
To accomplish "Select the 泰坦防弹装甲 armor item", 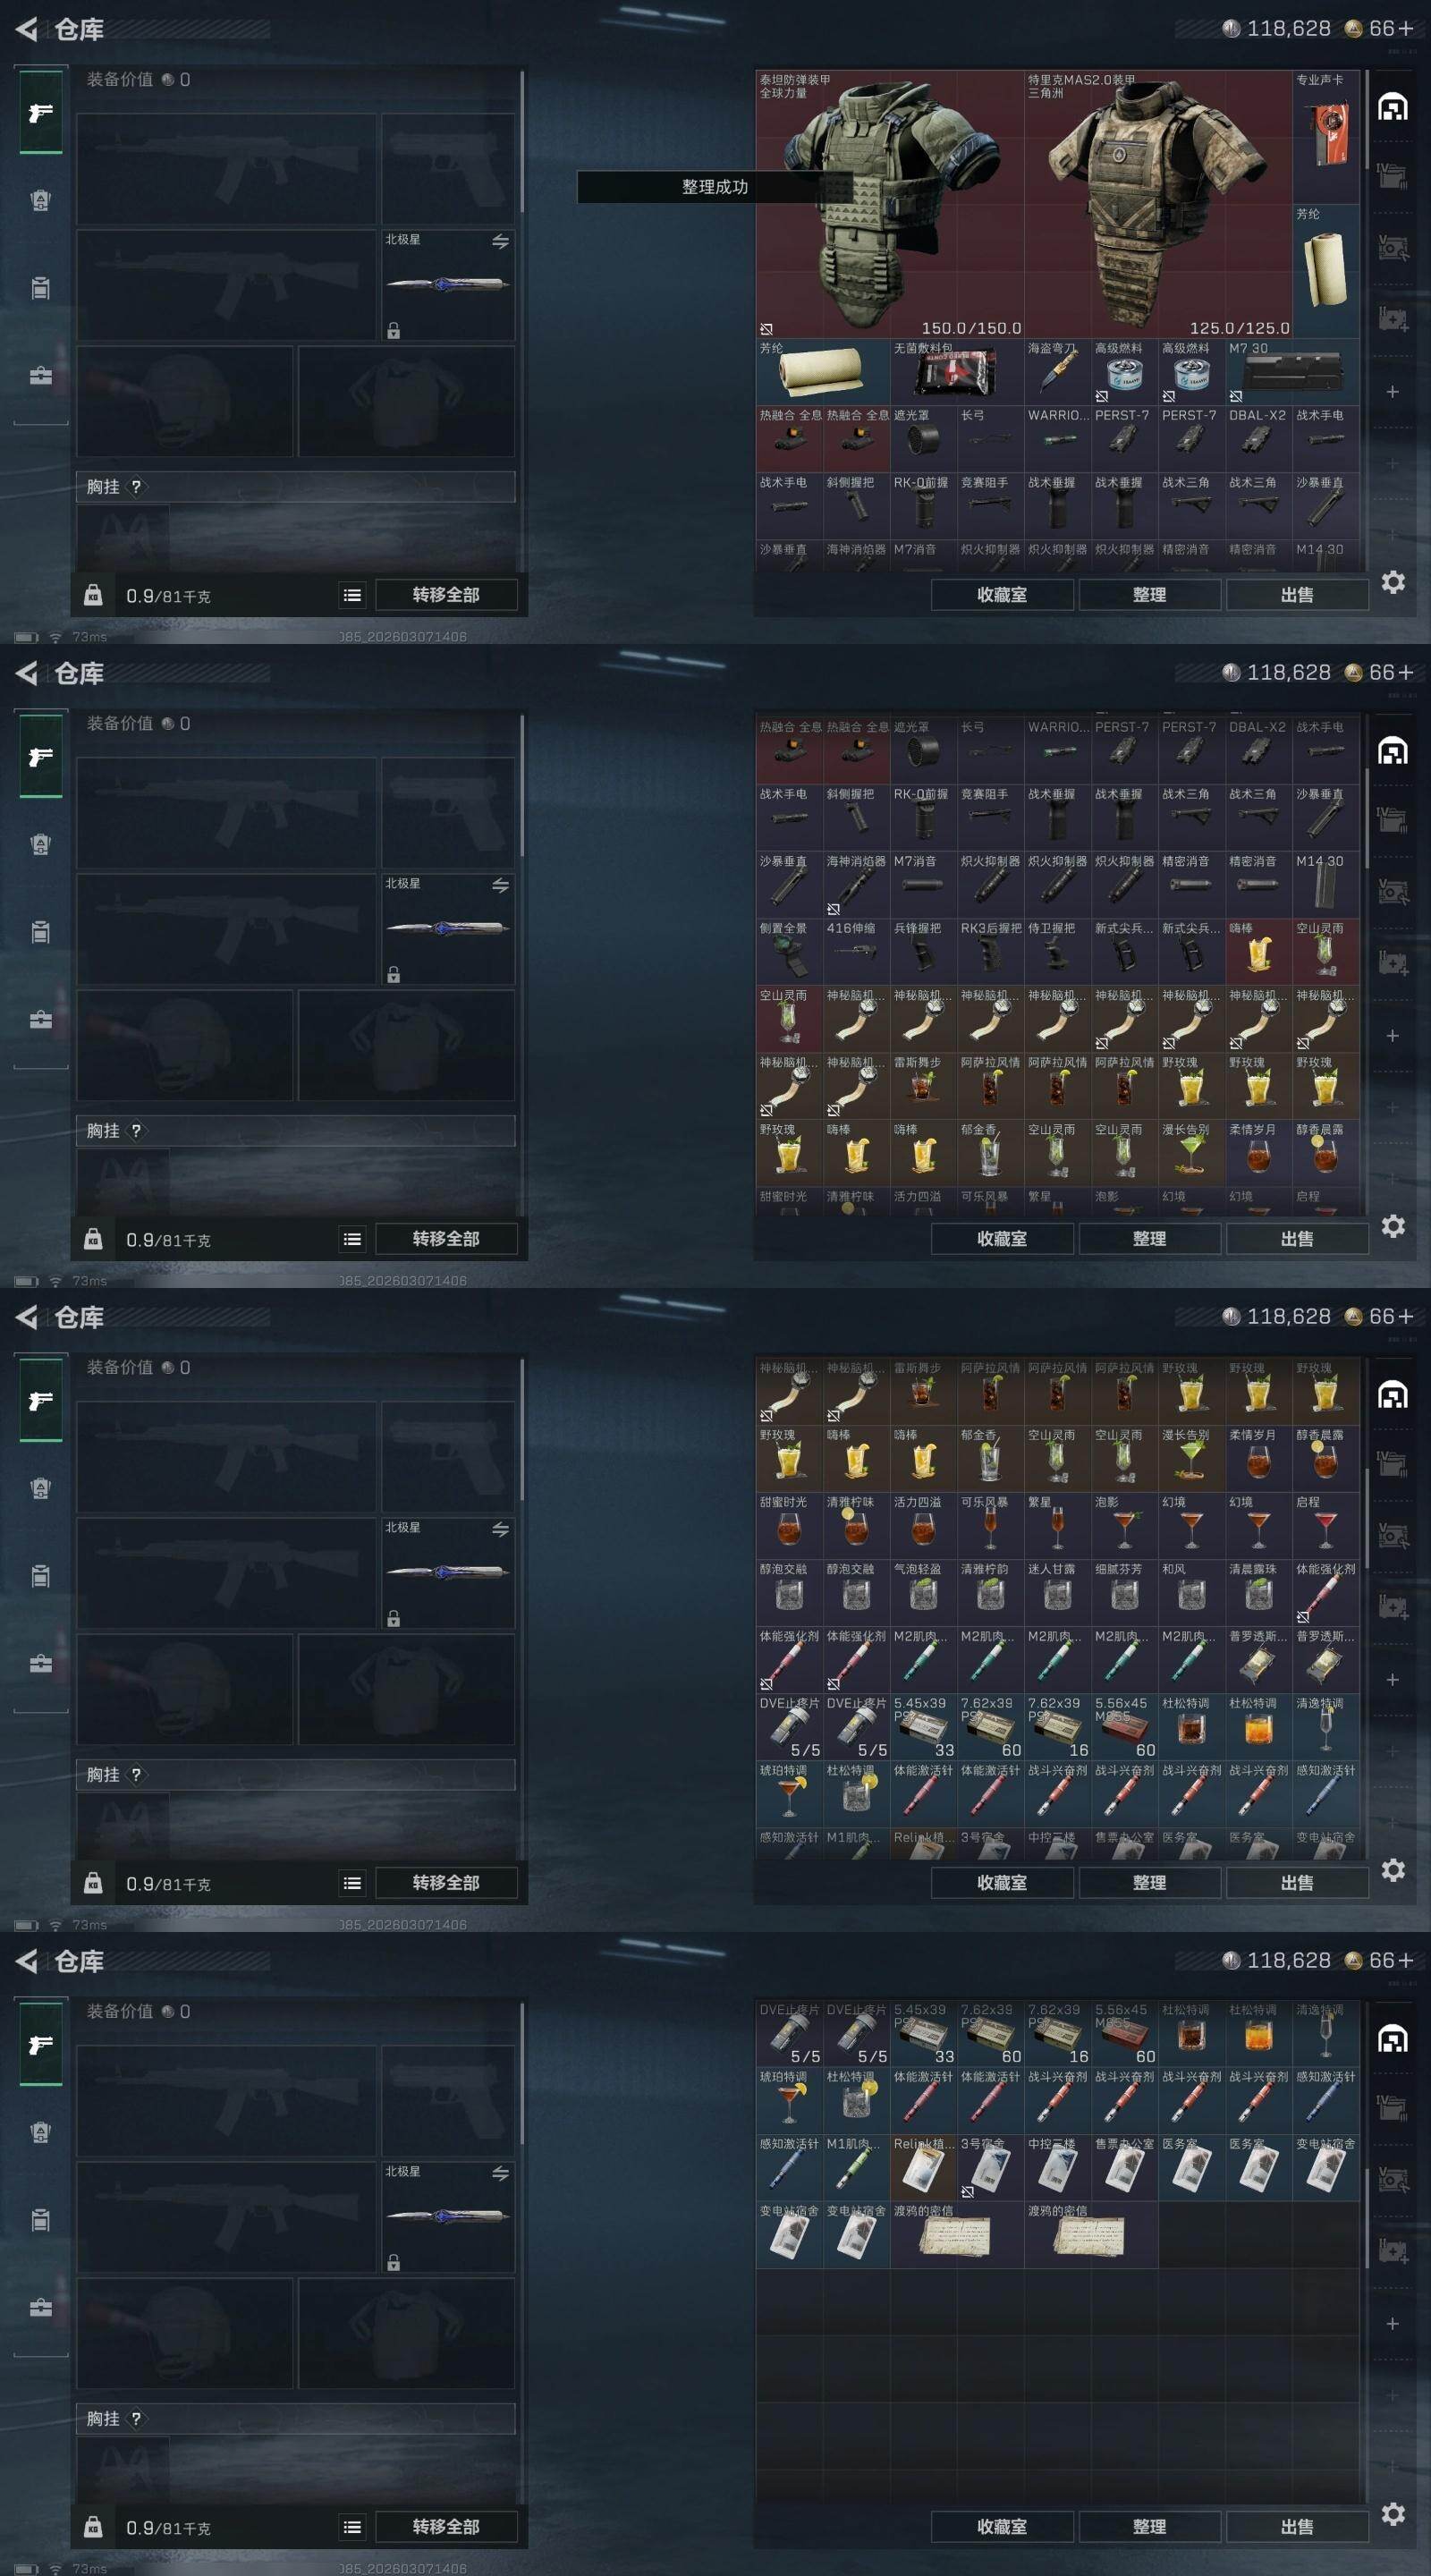I will (x=889, y=204).
